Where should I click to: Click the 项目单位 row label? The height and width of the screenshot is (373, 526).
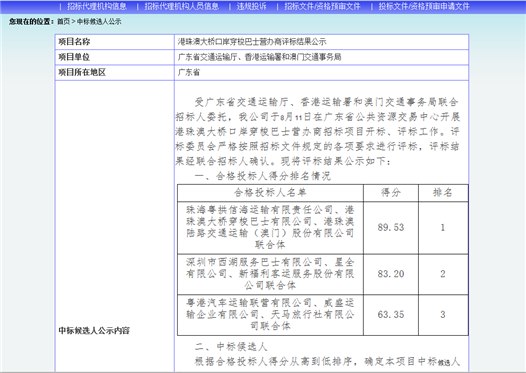click(115, 57)
